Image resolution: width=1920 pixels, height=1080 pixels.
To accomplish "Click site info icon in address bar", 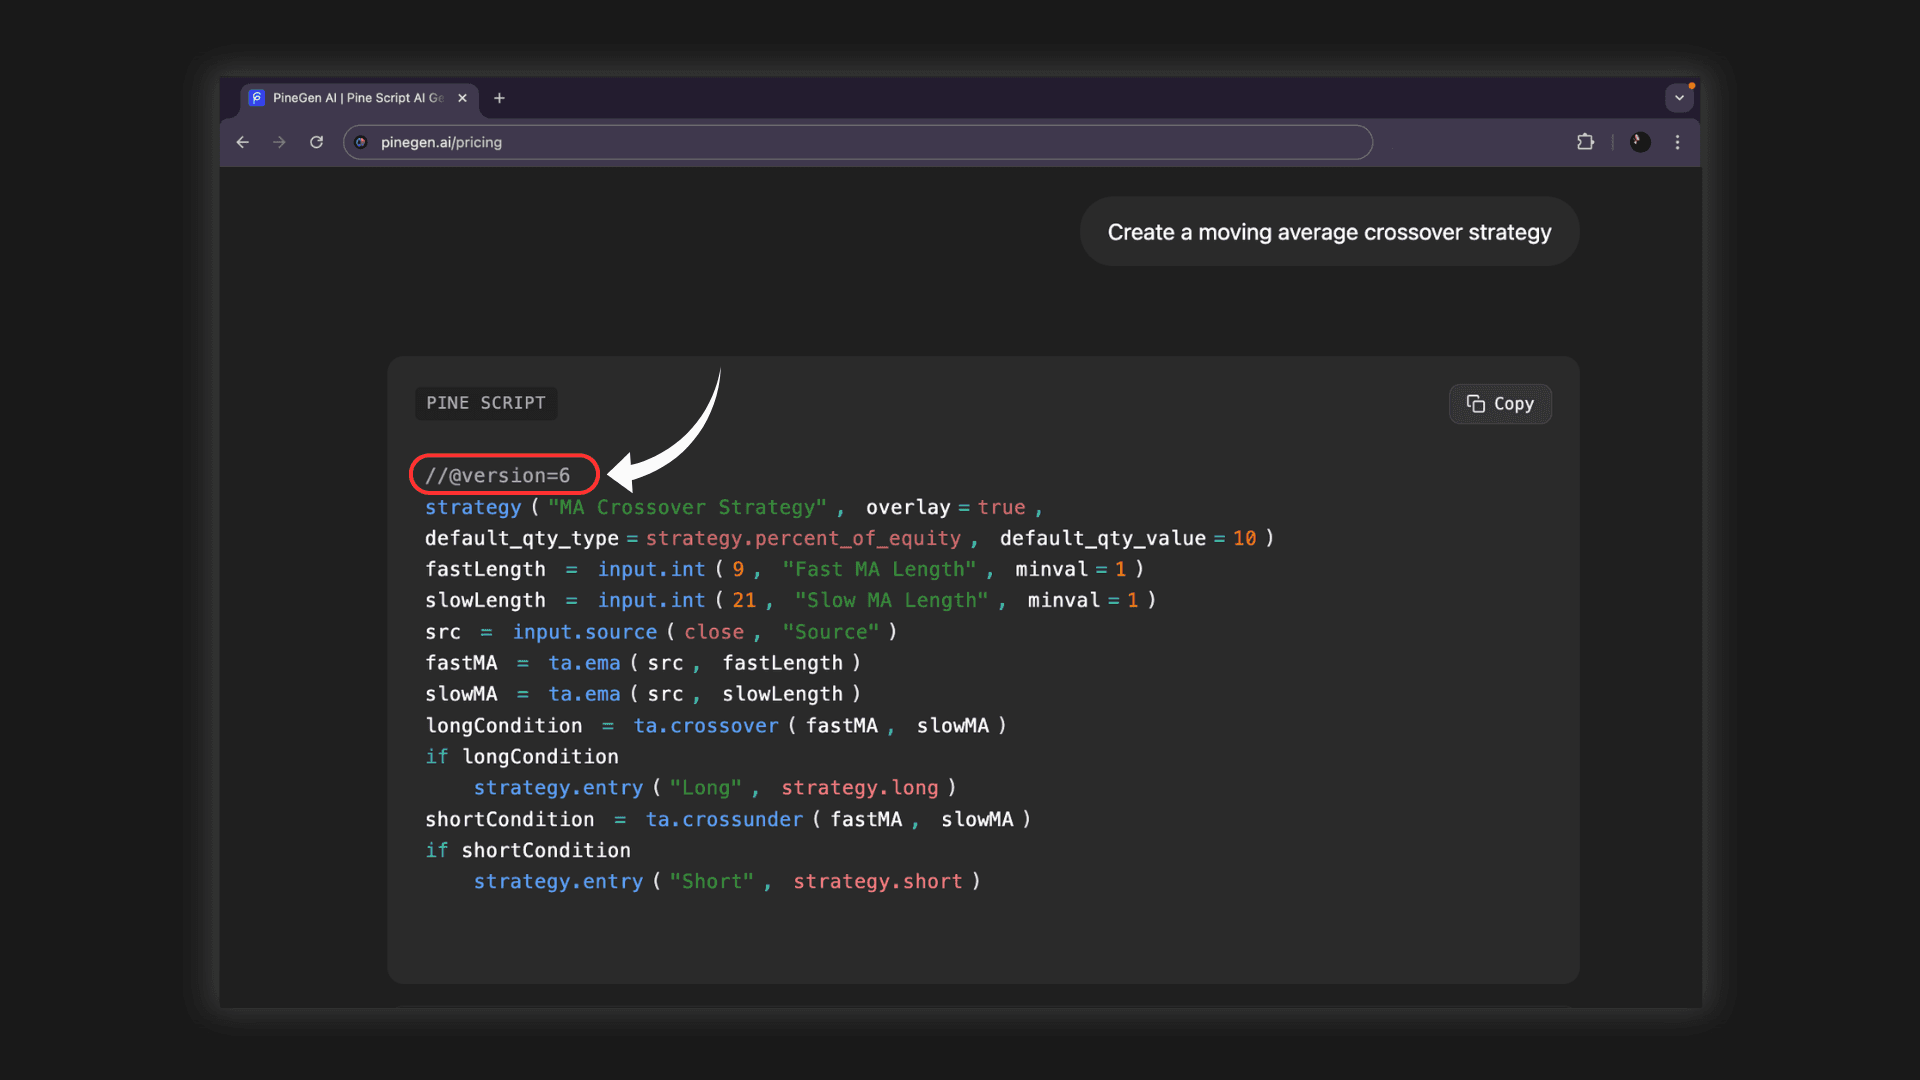I will click(361, 142).
